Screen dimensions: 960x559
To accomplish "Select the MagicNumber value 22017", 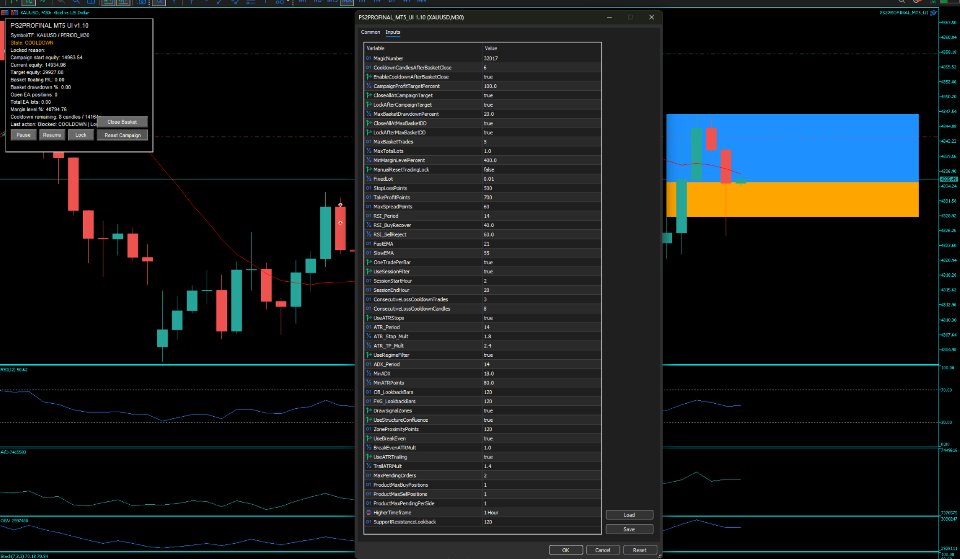I will pyautogui.click(x=490, y=58).
